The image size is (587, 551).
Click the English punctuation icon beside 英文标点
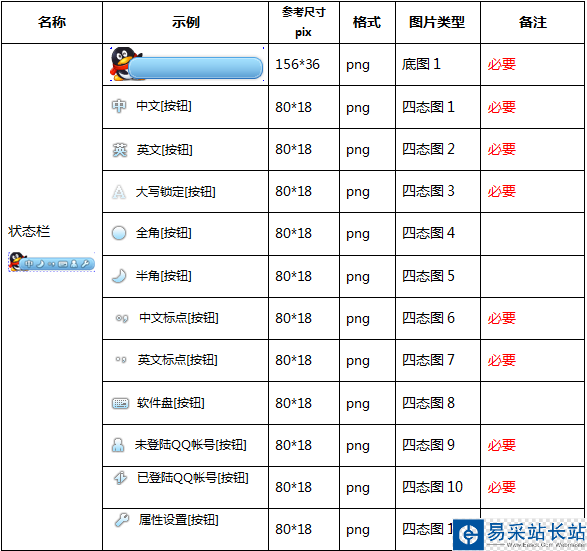click(x=121, y=360)
